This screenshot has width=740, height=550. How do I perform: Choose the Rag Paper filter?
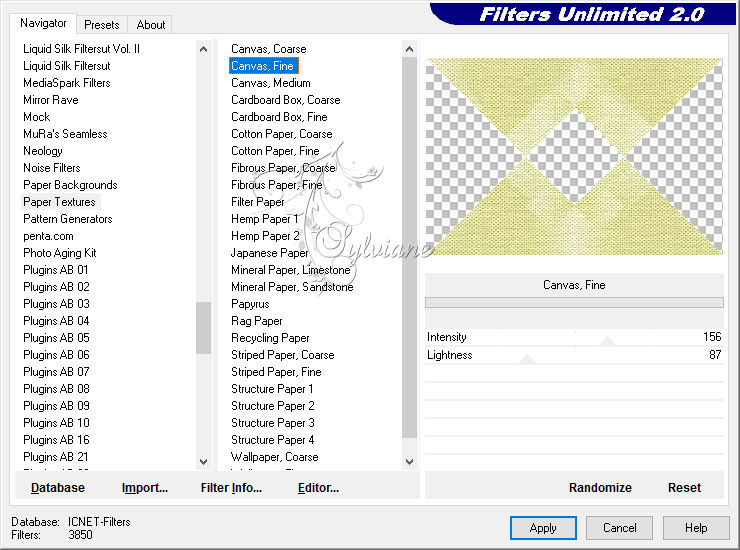pyautogui.click(x=256, y=321)
